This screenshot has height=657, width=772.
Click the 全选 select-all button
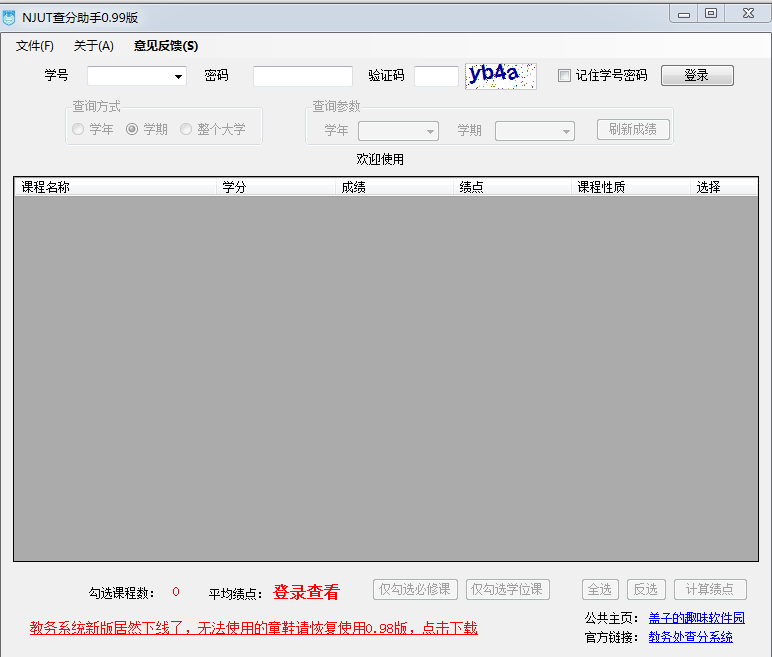[600, 590]
